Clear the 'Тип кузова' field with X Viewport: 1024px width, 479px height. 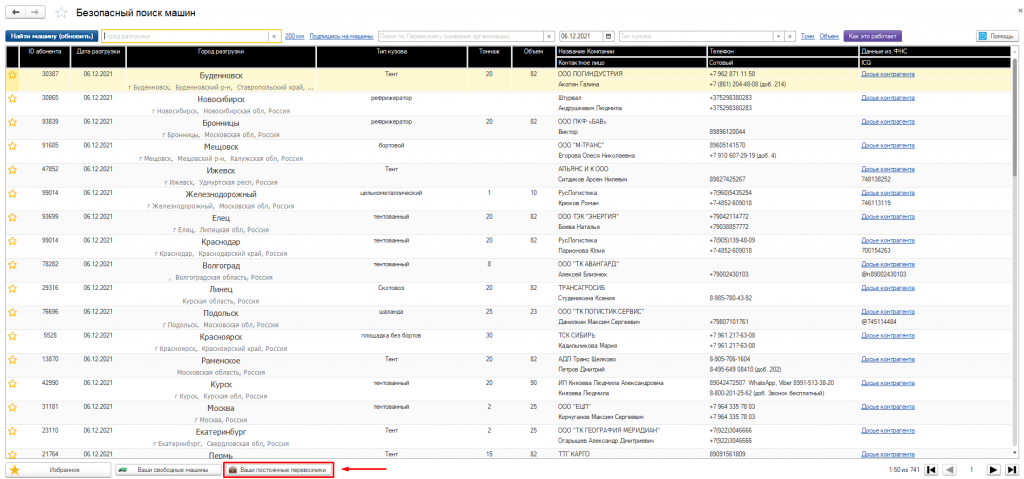pos(790,37)
